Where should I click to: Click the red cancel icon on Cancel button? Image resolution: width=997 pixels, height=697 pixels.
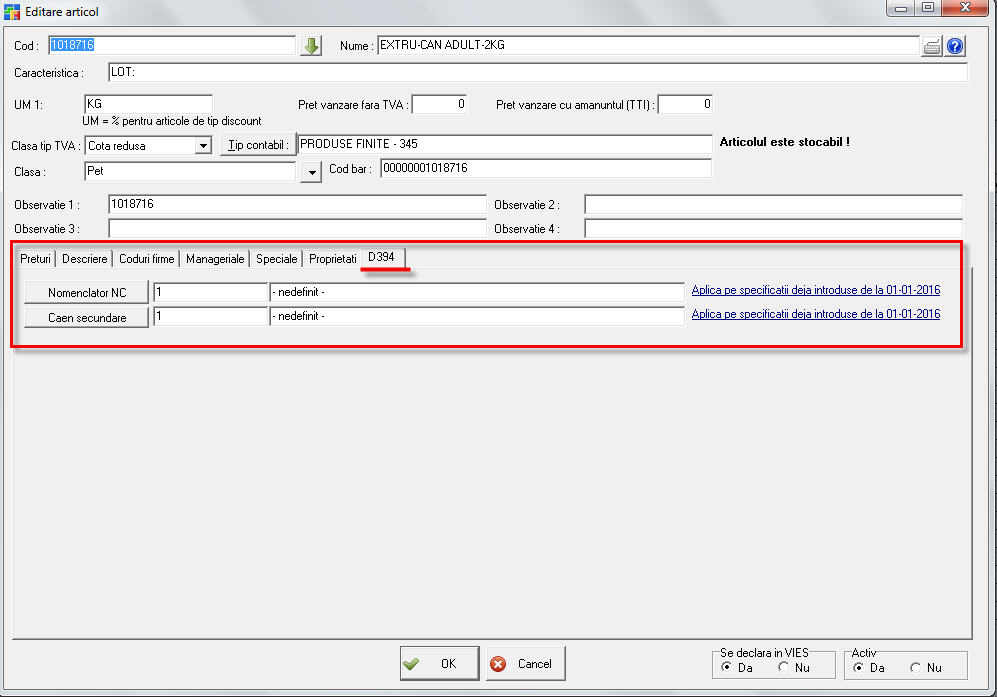click(x=500, y=663)
